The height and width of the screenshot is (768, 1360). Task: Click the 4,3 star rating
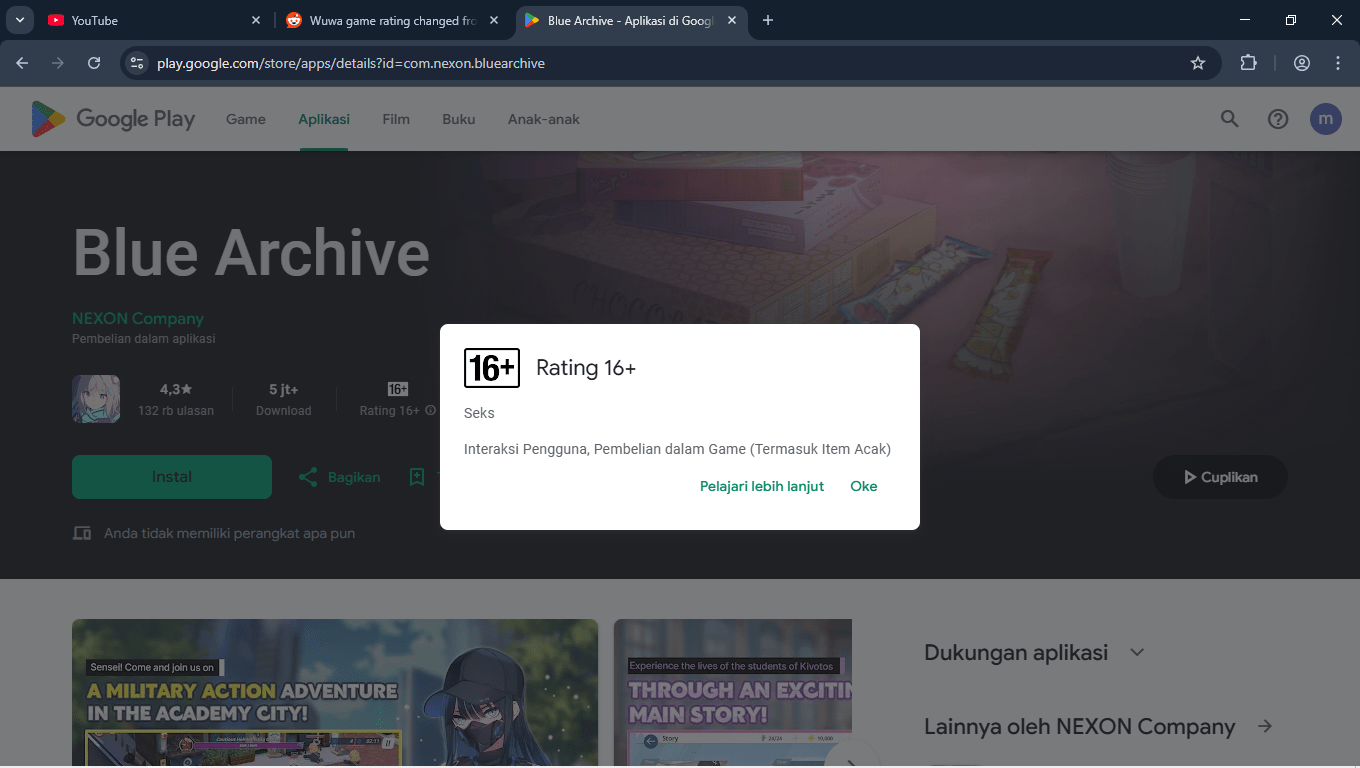[176, 389]
